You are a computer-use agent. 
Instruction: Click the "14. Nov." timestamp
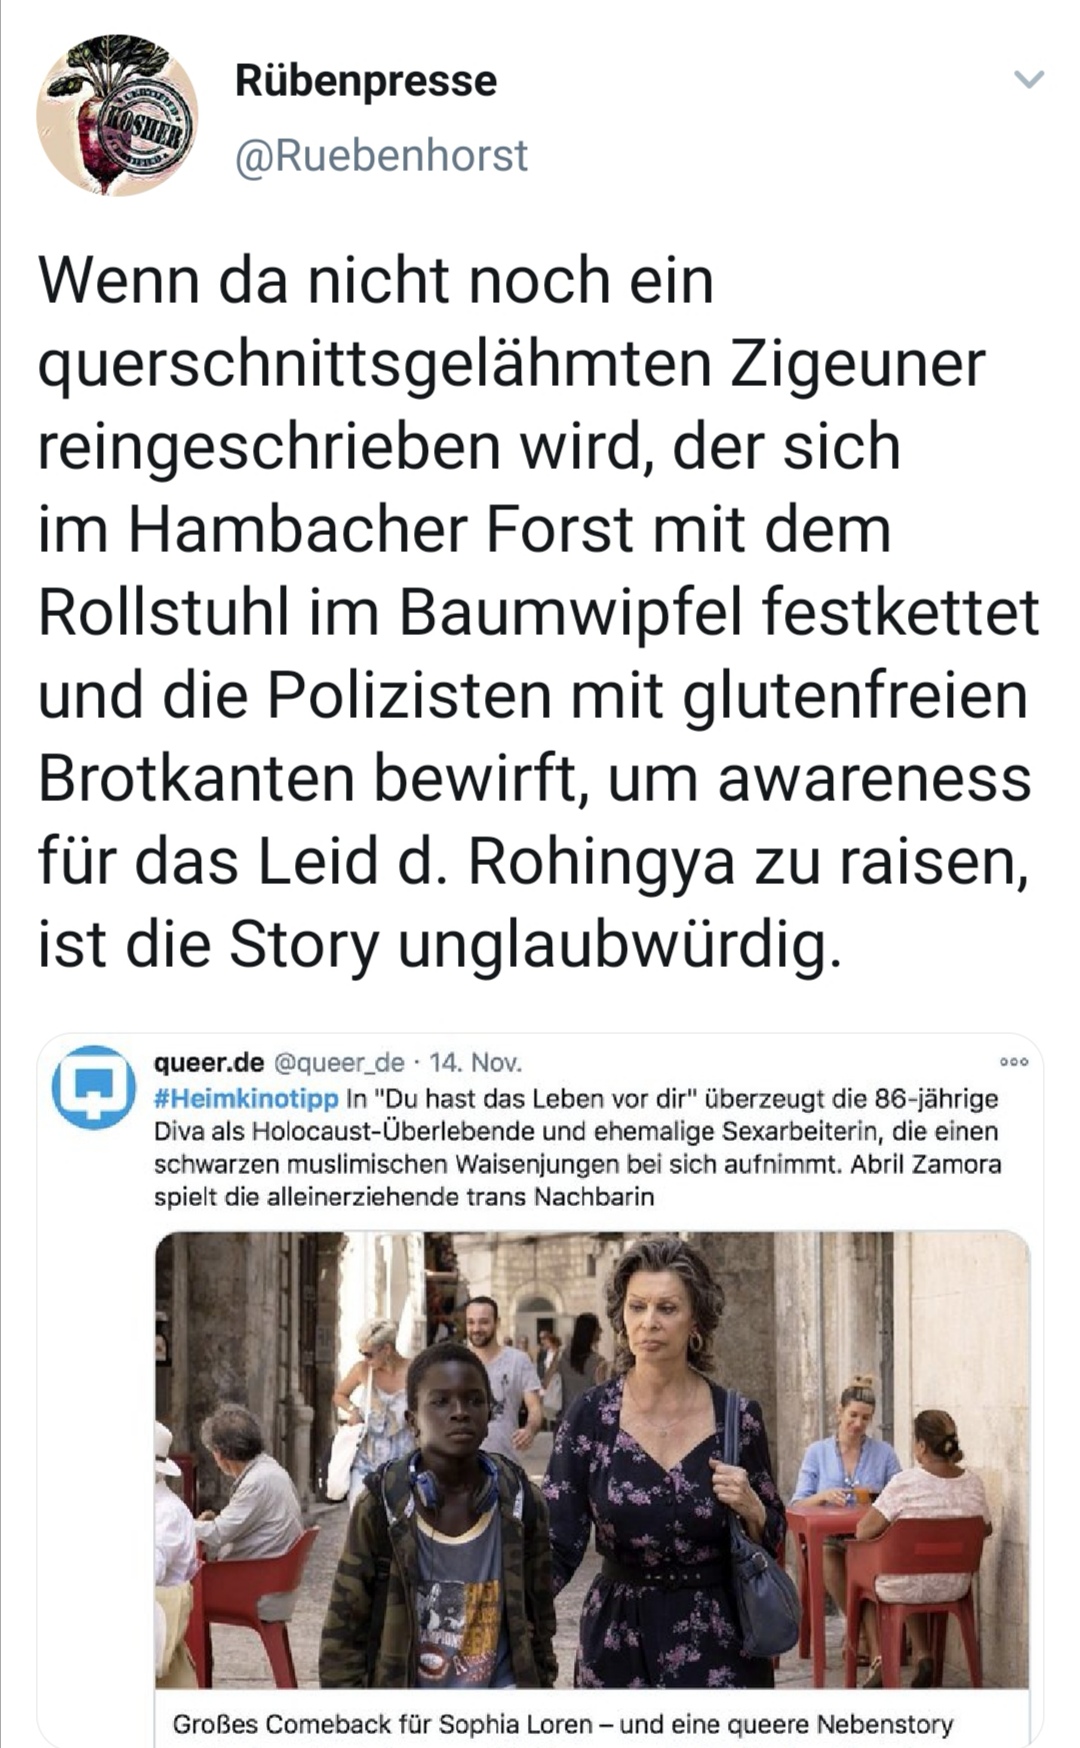click(475, 1062)
